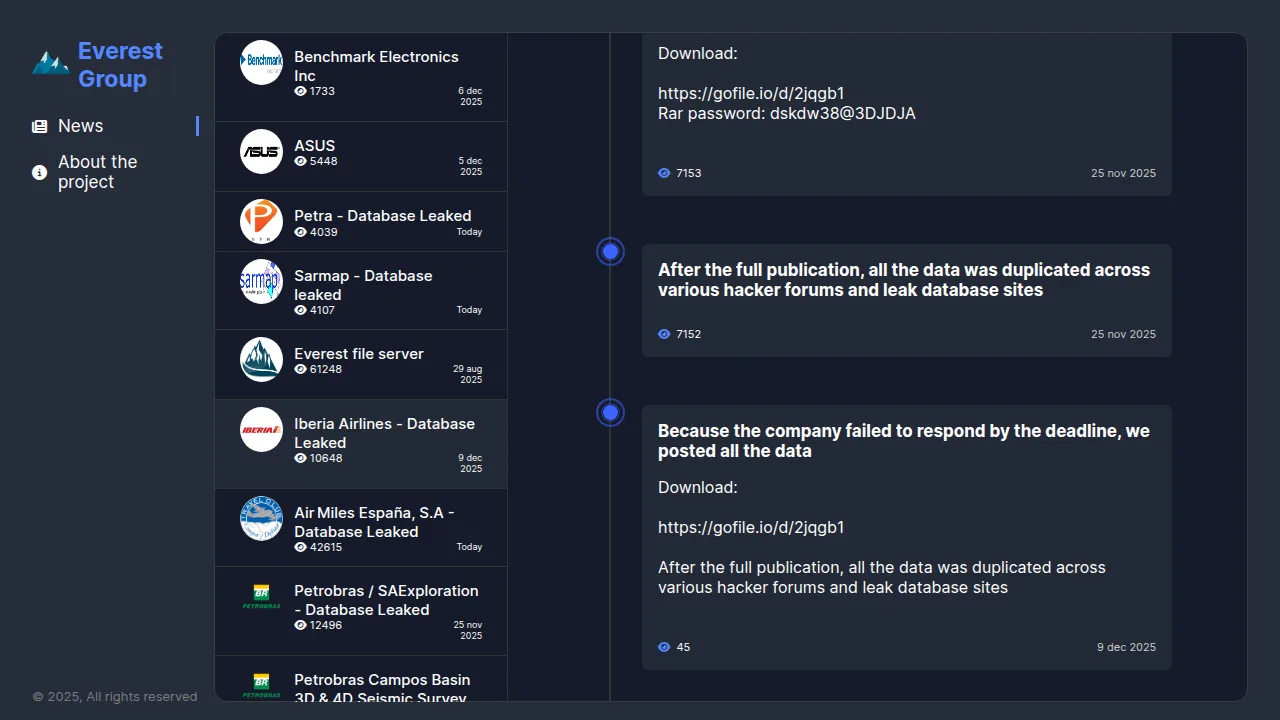This screenshot has height=720, width=1280.
Task: Click the Sarmap logo avatar
Action: pos(261,281)
